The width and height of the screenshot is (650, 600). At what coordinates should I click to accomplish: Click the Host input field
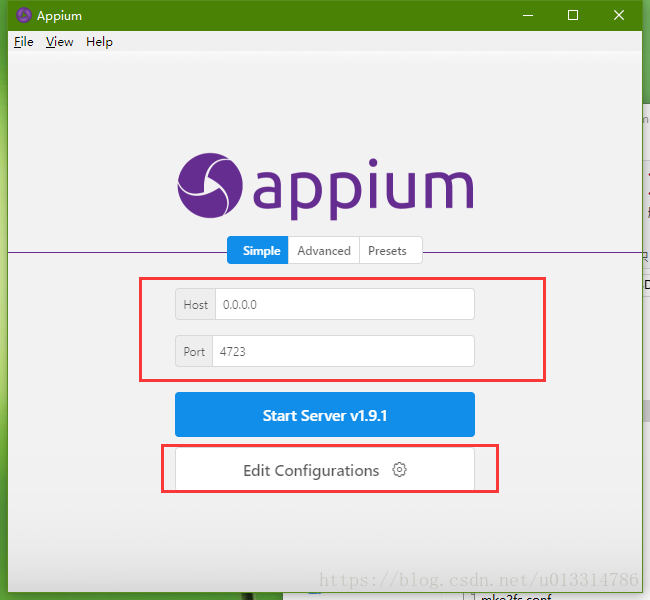(x=345, y=304)
